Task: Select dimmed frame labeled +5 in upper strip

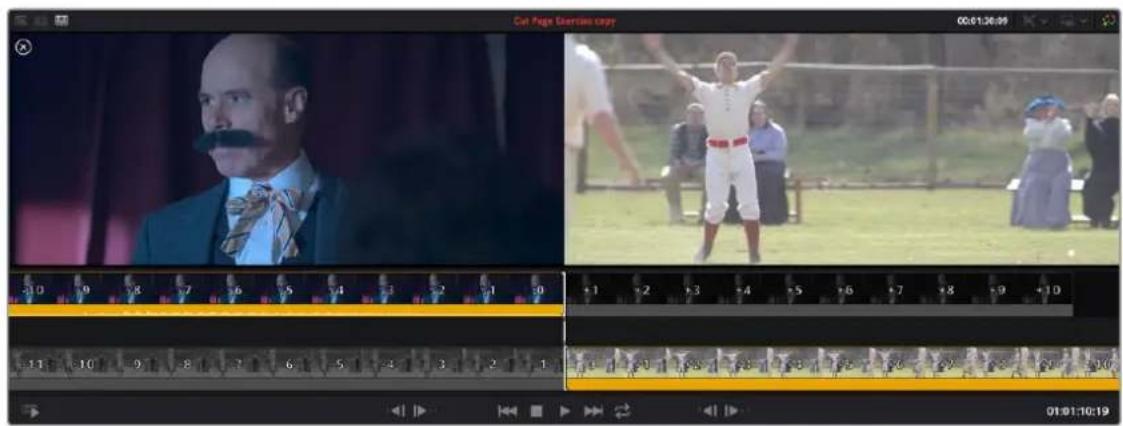Action: (x=794, y=289)
